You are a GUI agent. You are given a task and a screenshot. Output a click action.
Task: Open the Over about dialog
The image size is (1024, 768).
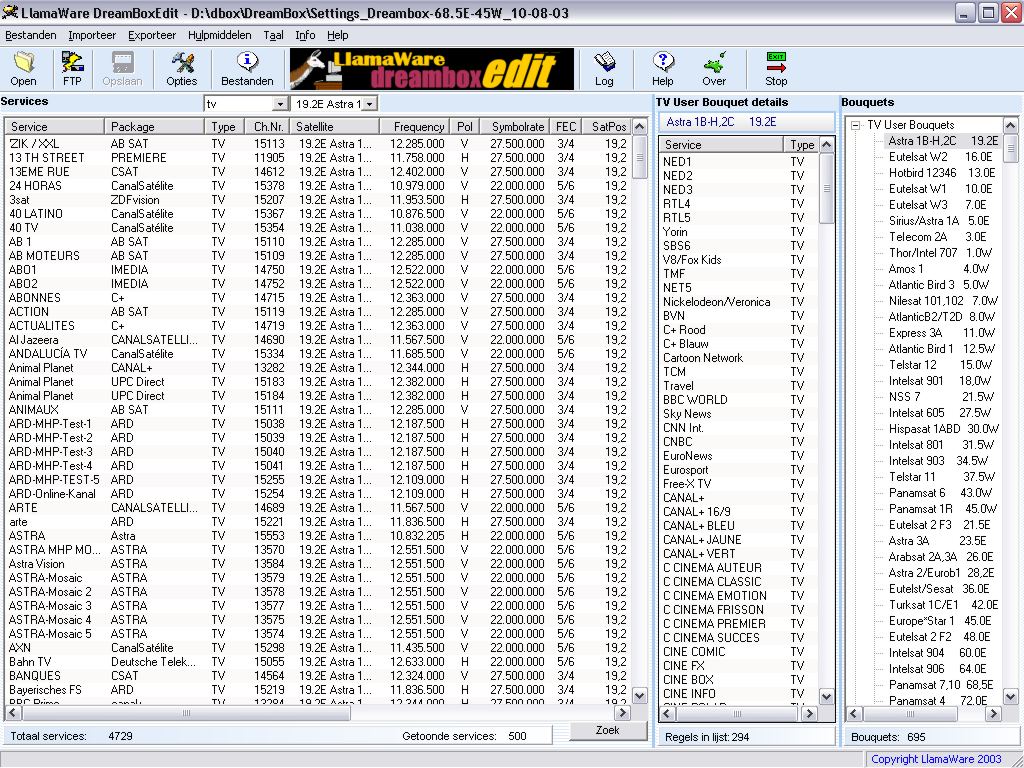714,69
